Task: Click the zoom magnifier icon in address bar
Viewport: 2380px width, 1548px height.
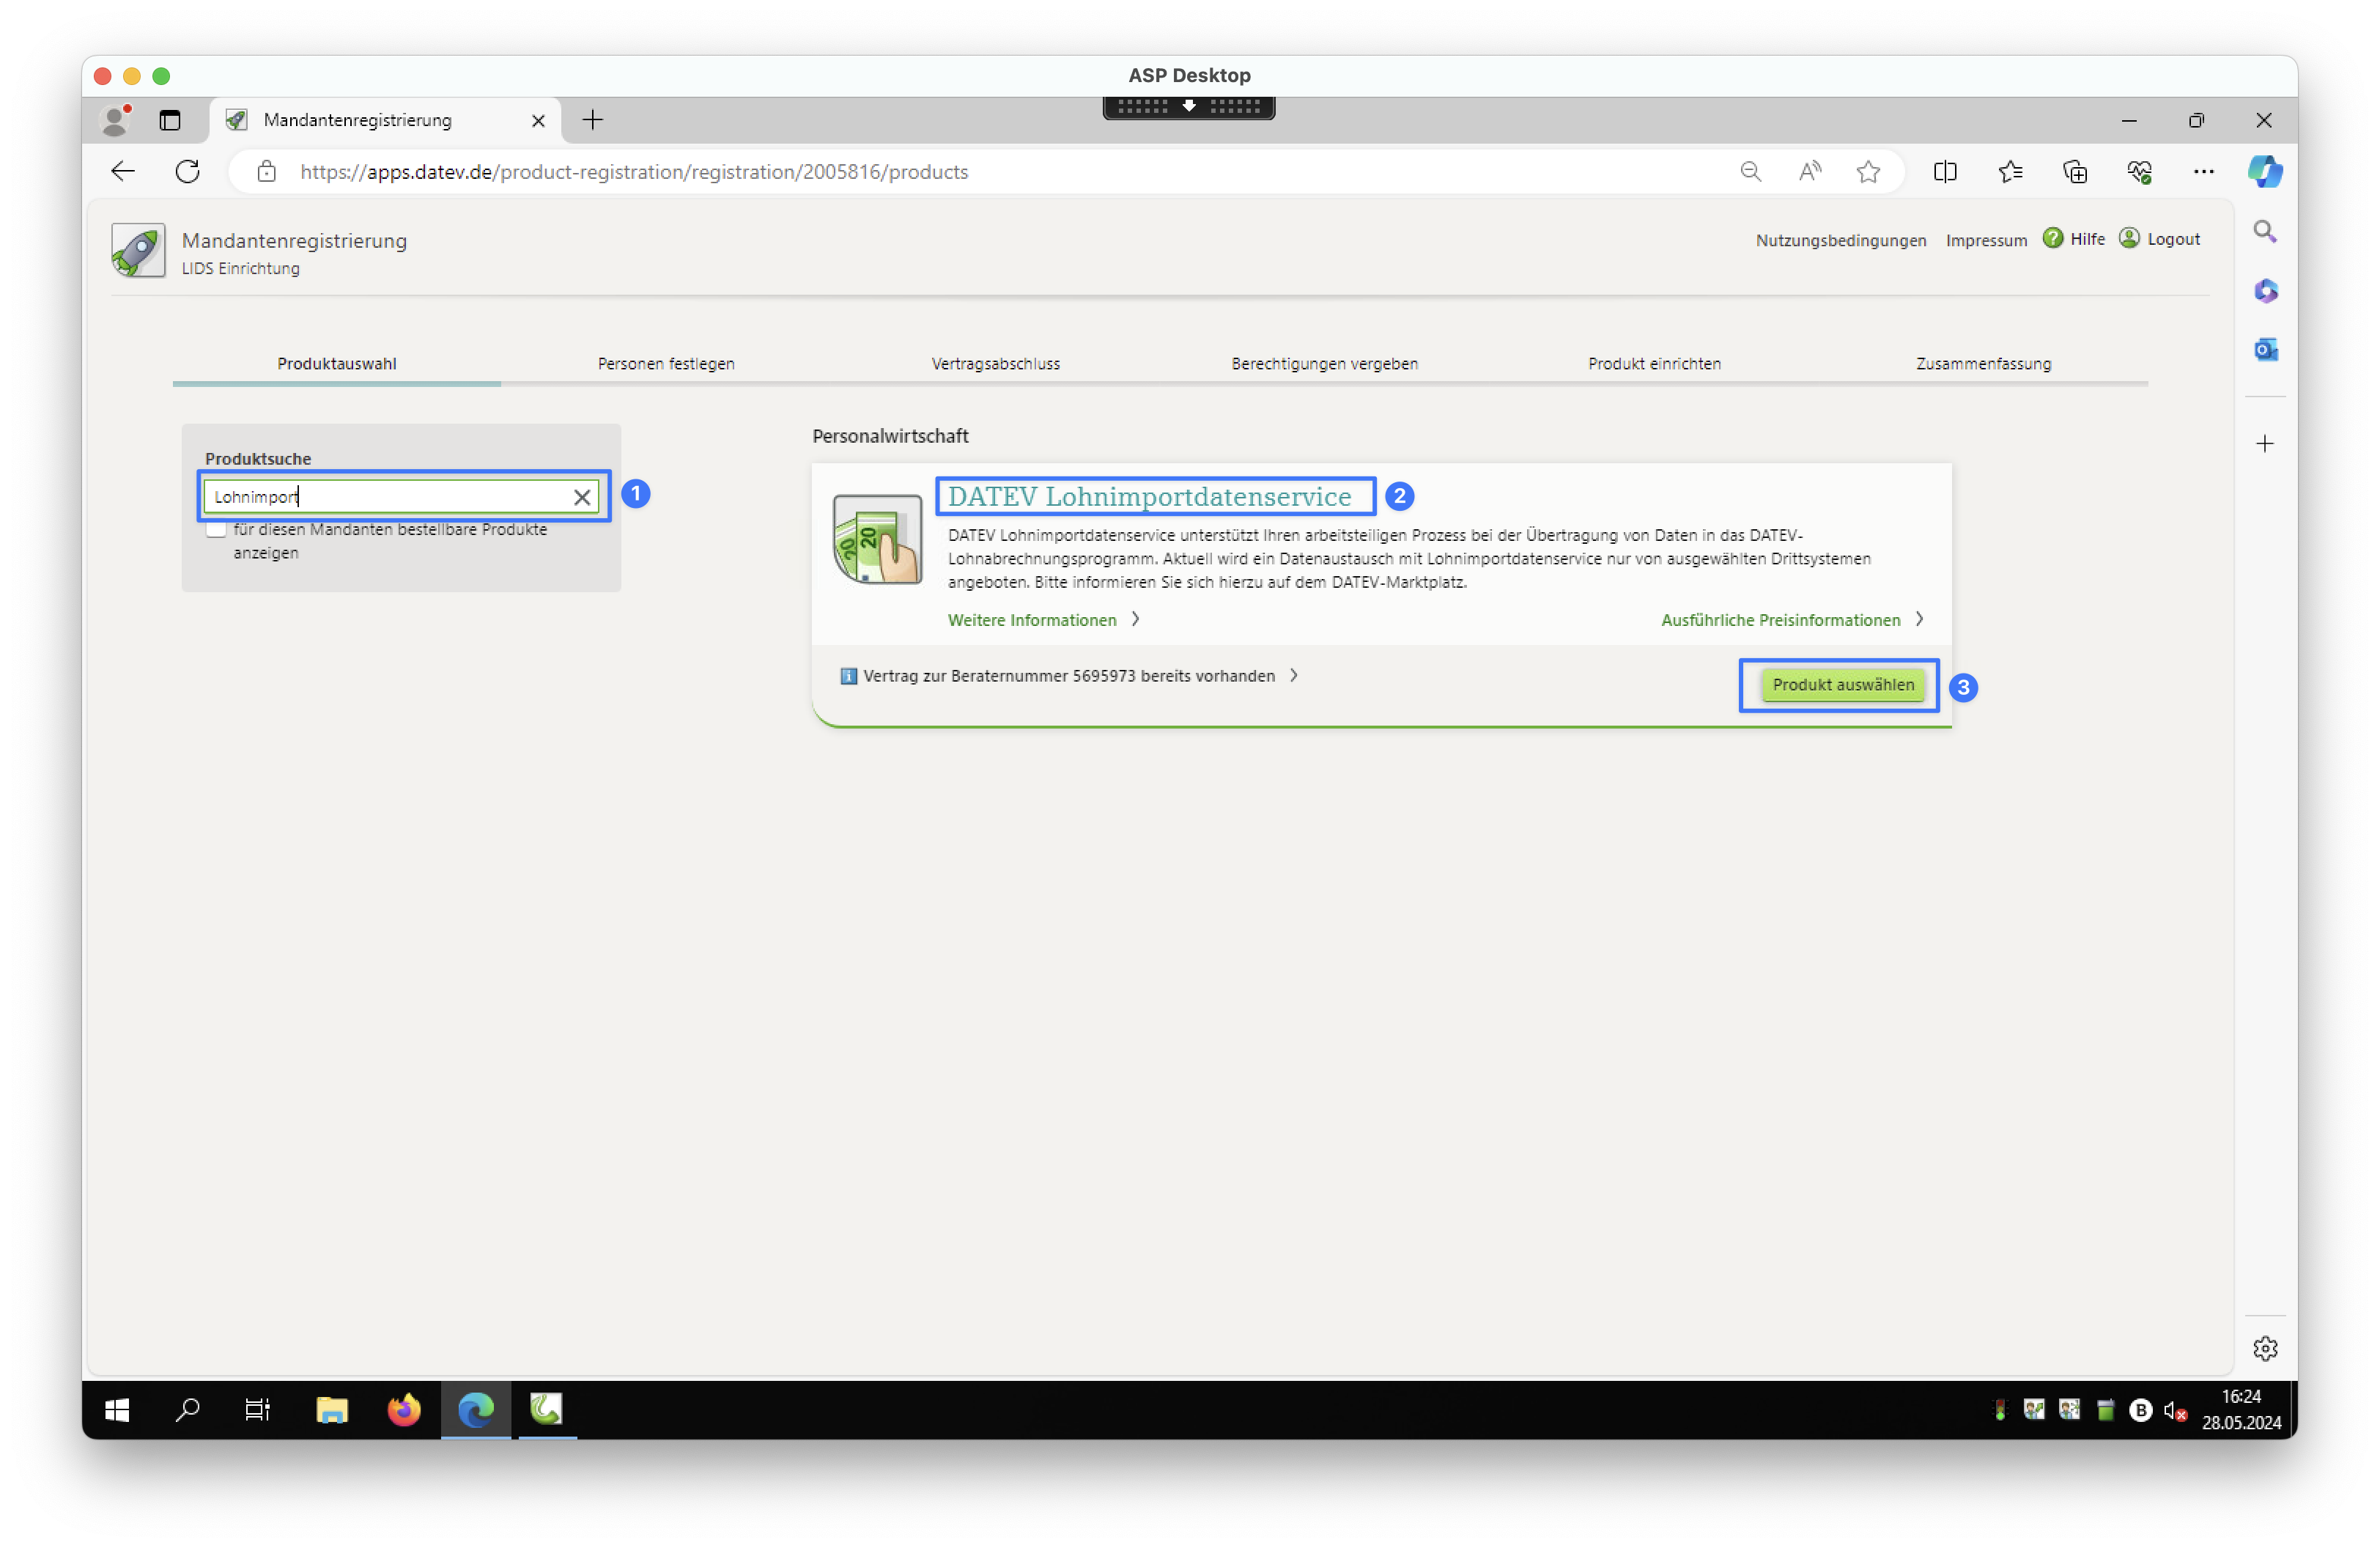Action: 1750,172
